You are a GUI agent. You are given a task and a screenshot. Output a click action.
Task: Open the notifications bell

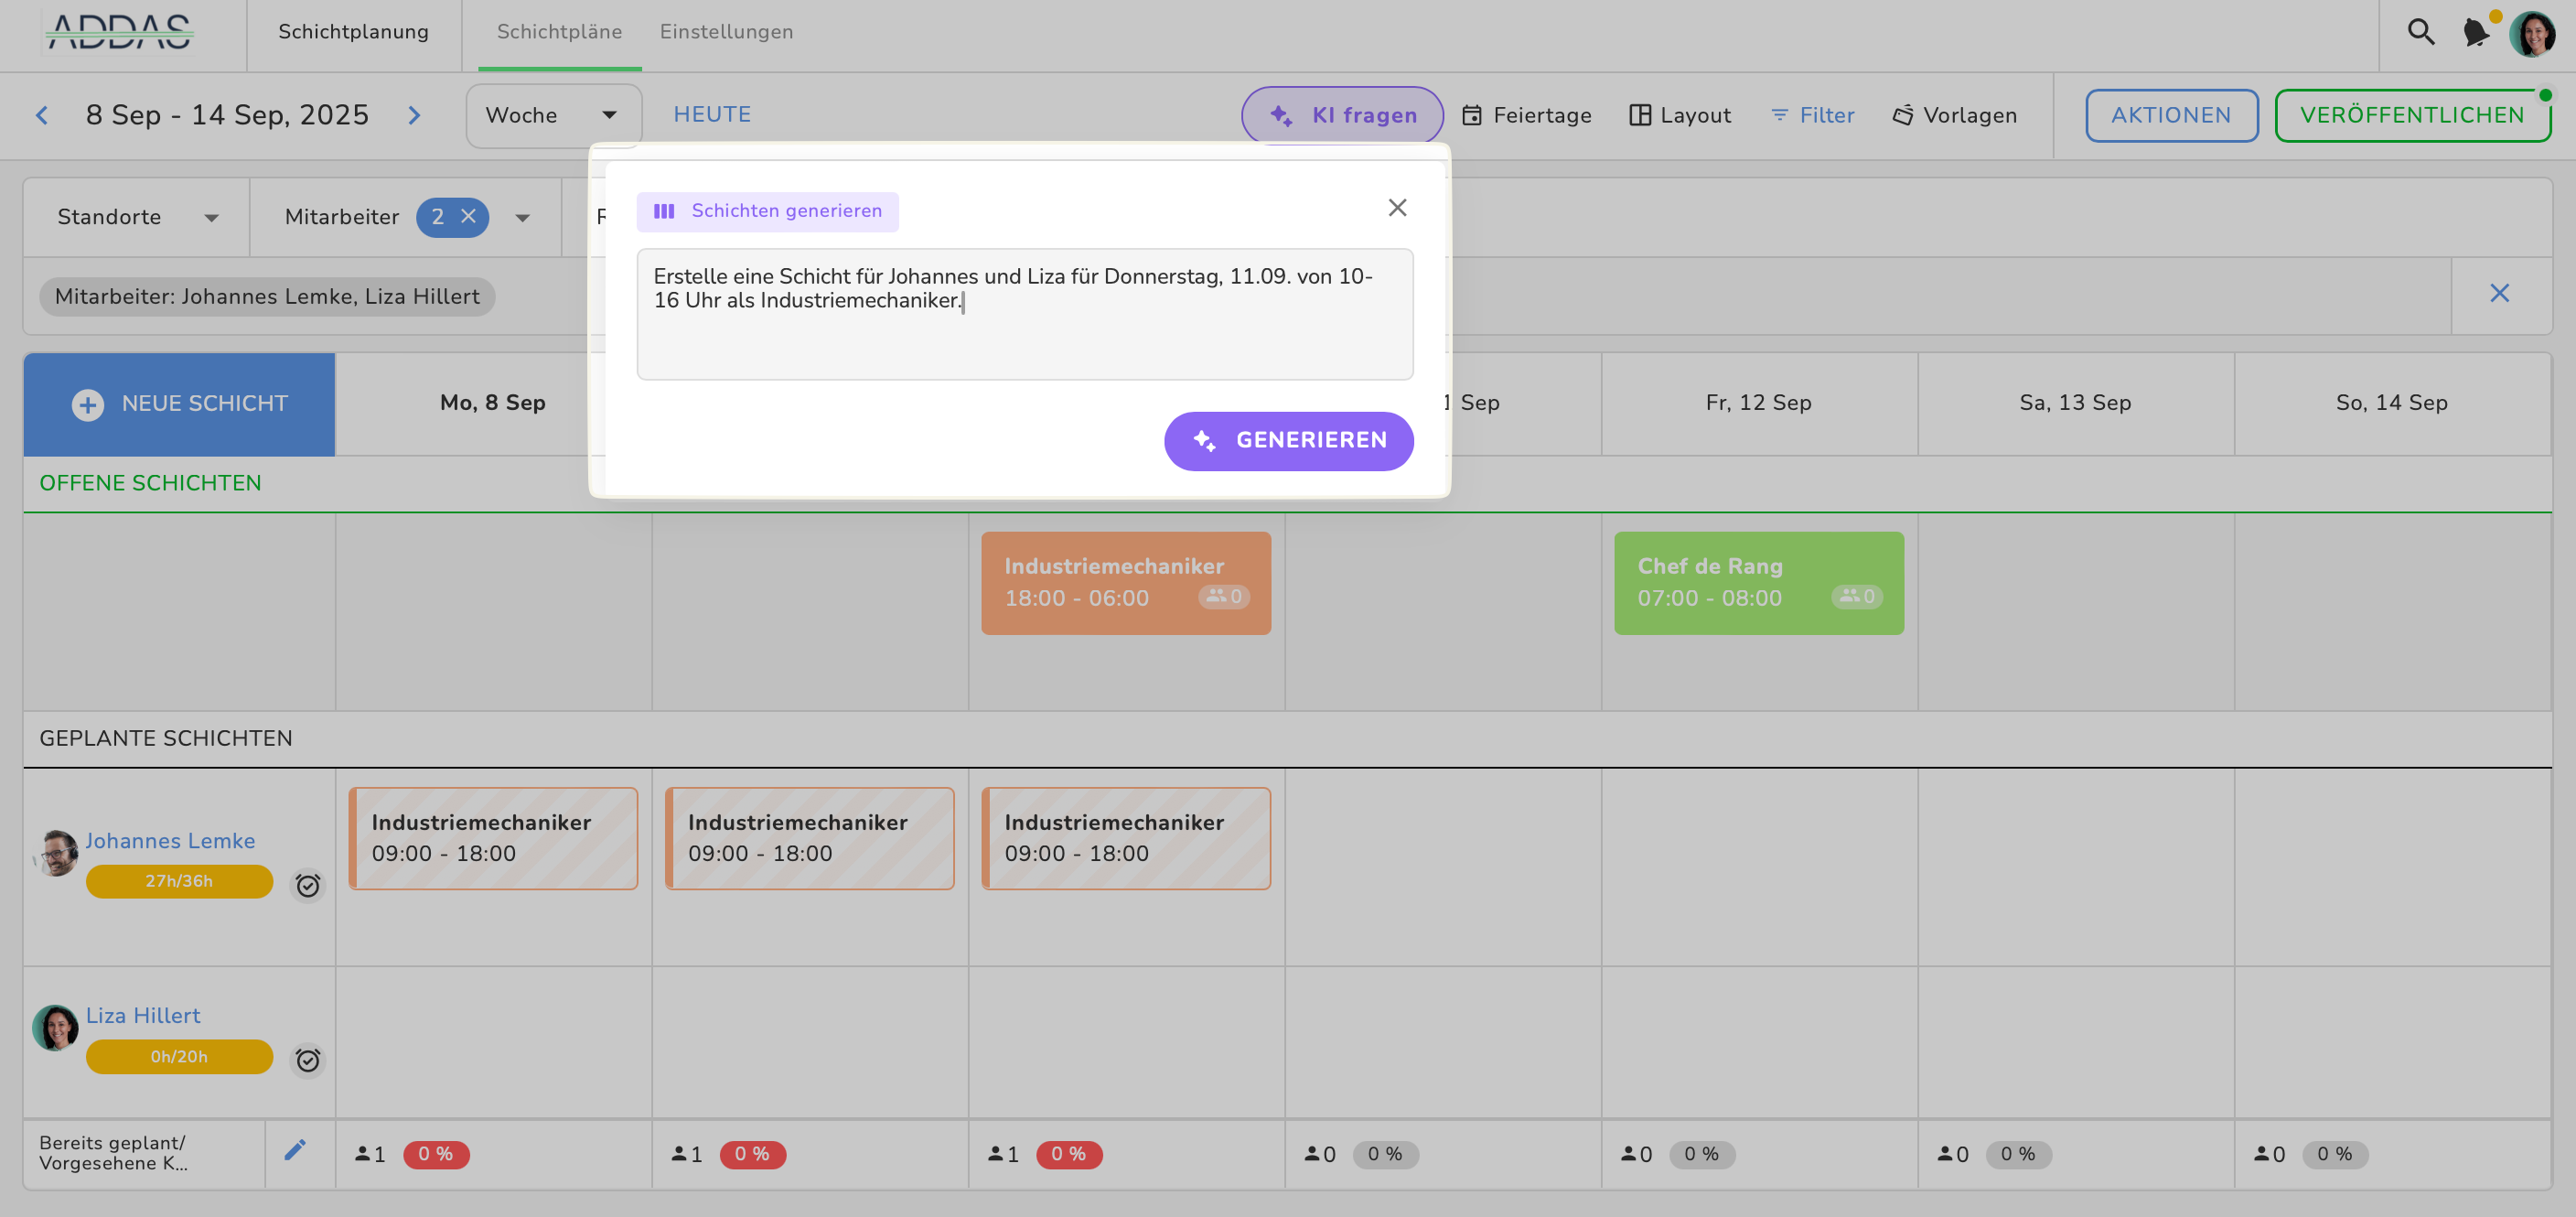(x=2475, y=32)
